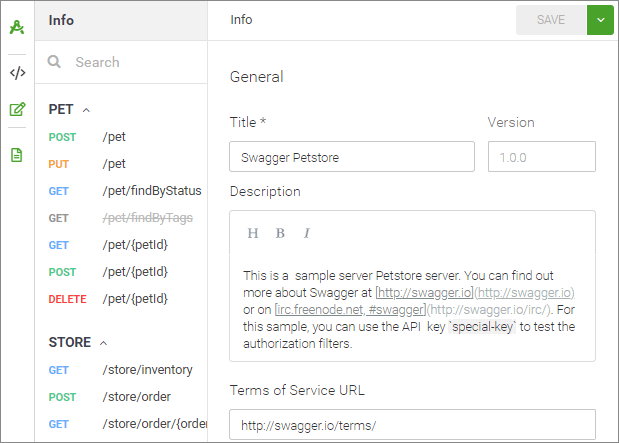Toggle italic in Description editor

coord(306,233)
